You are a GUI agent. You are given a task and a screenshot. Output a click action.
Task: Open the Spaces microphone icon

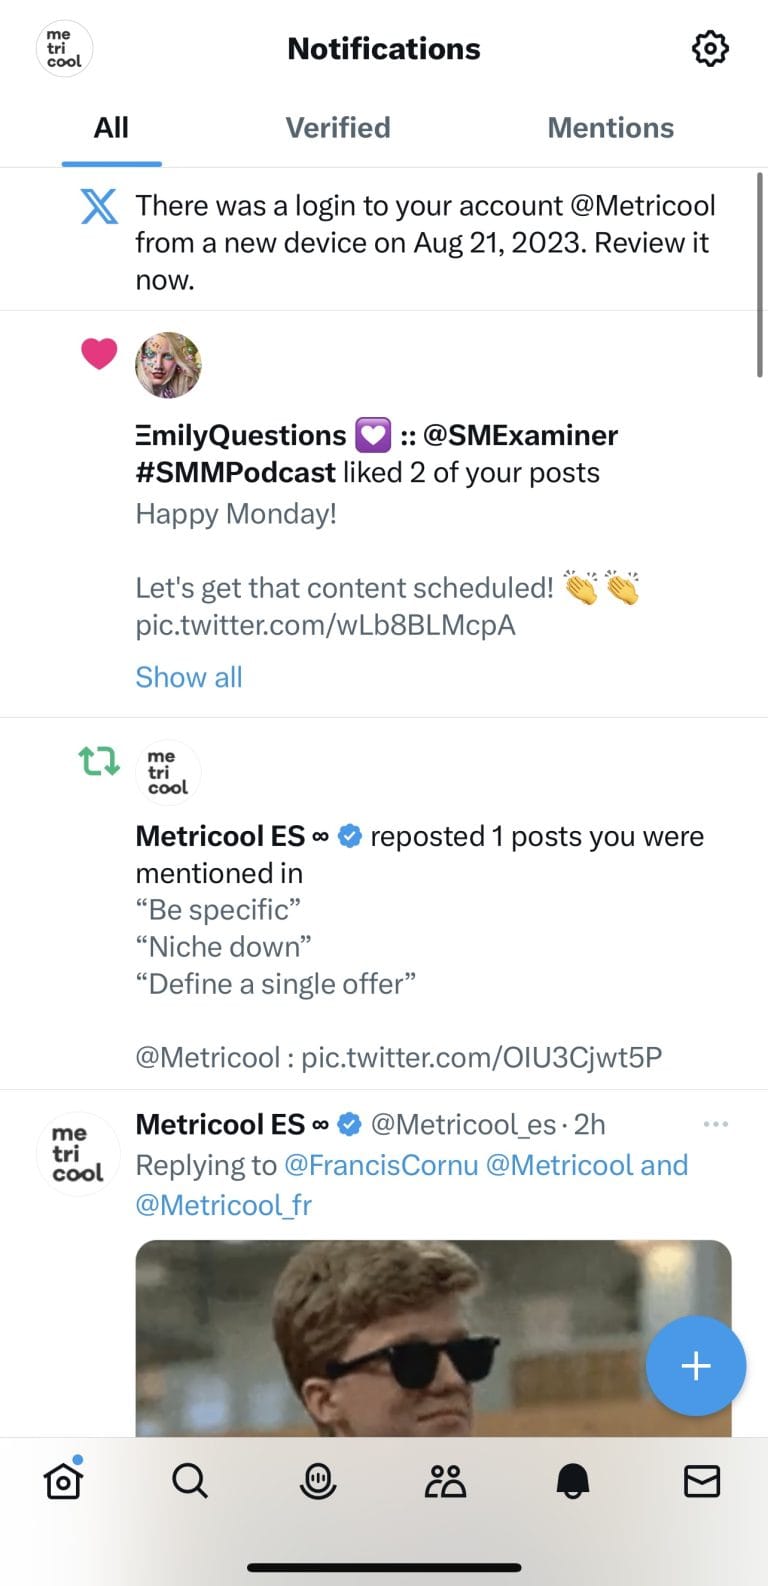[318, 1481]
